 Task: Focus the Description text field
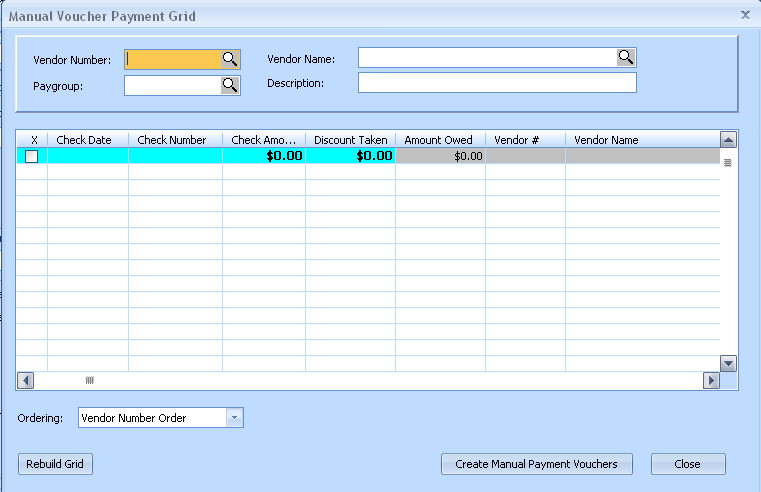(x=497, y=83)
